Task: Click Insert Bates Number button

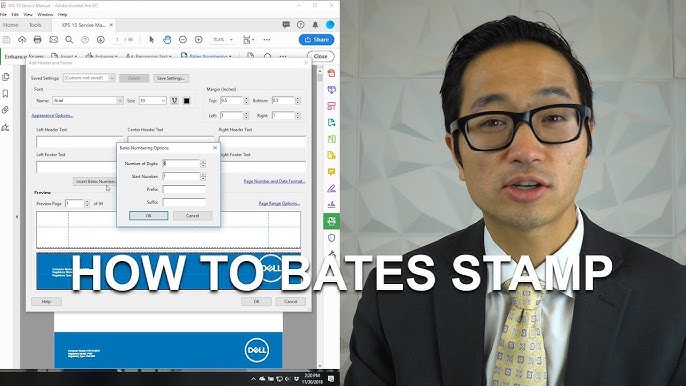Action: click(95, 181)
